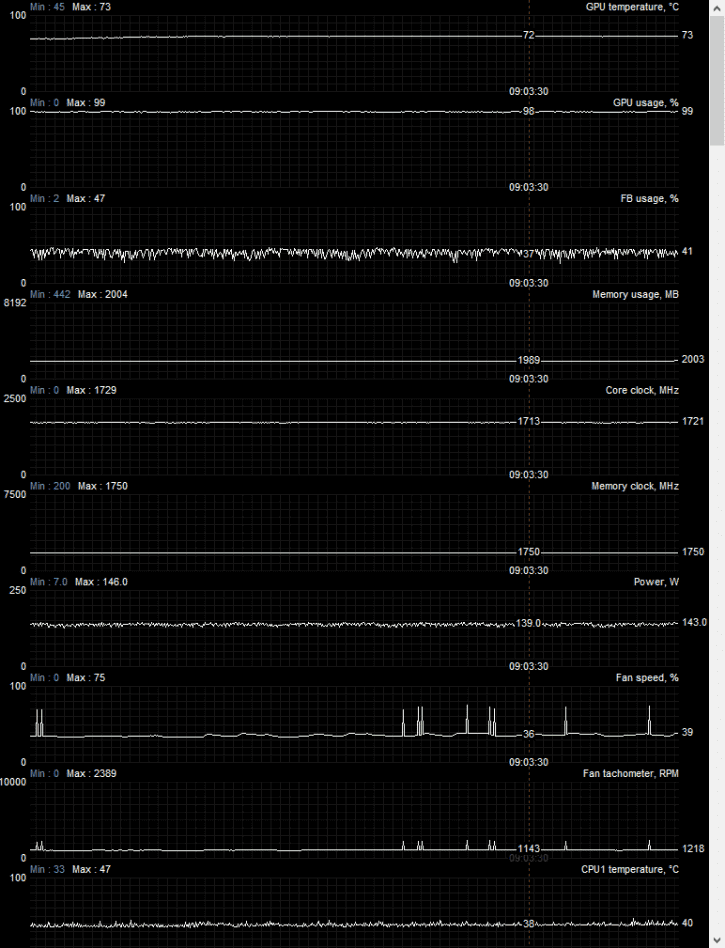Viewport: 725px width, 948px height.
Task: Click marker value 139.0 in Power graph
Action: pos(528,623)
